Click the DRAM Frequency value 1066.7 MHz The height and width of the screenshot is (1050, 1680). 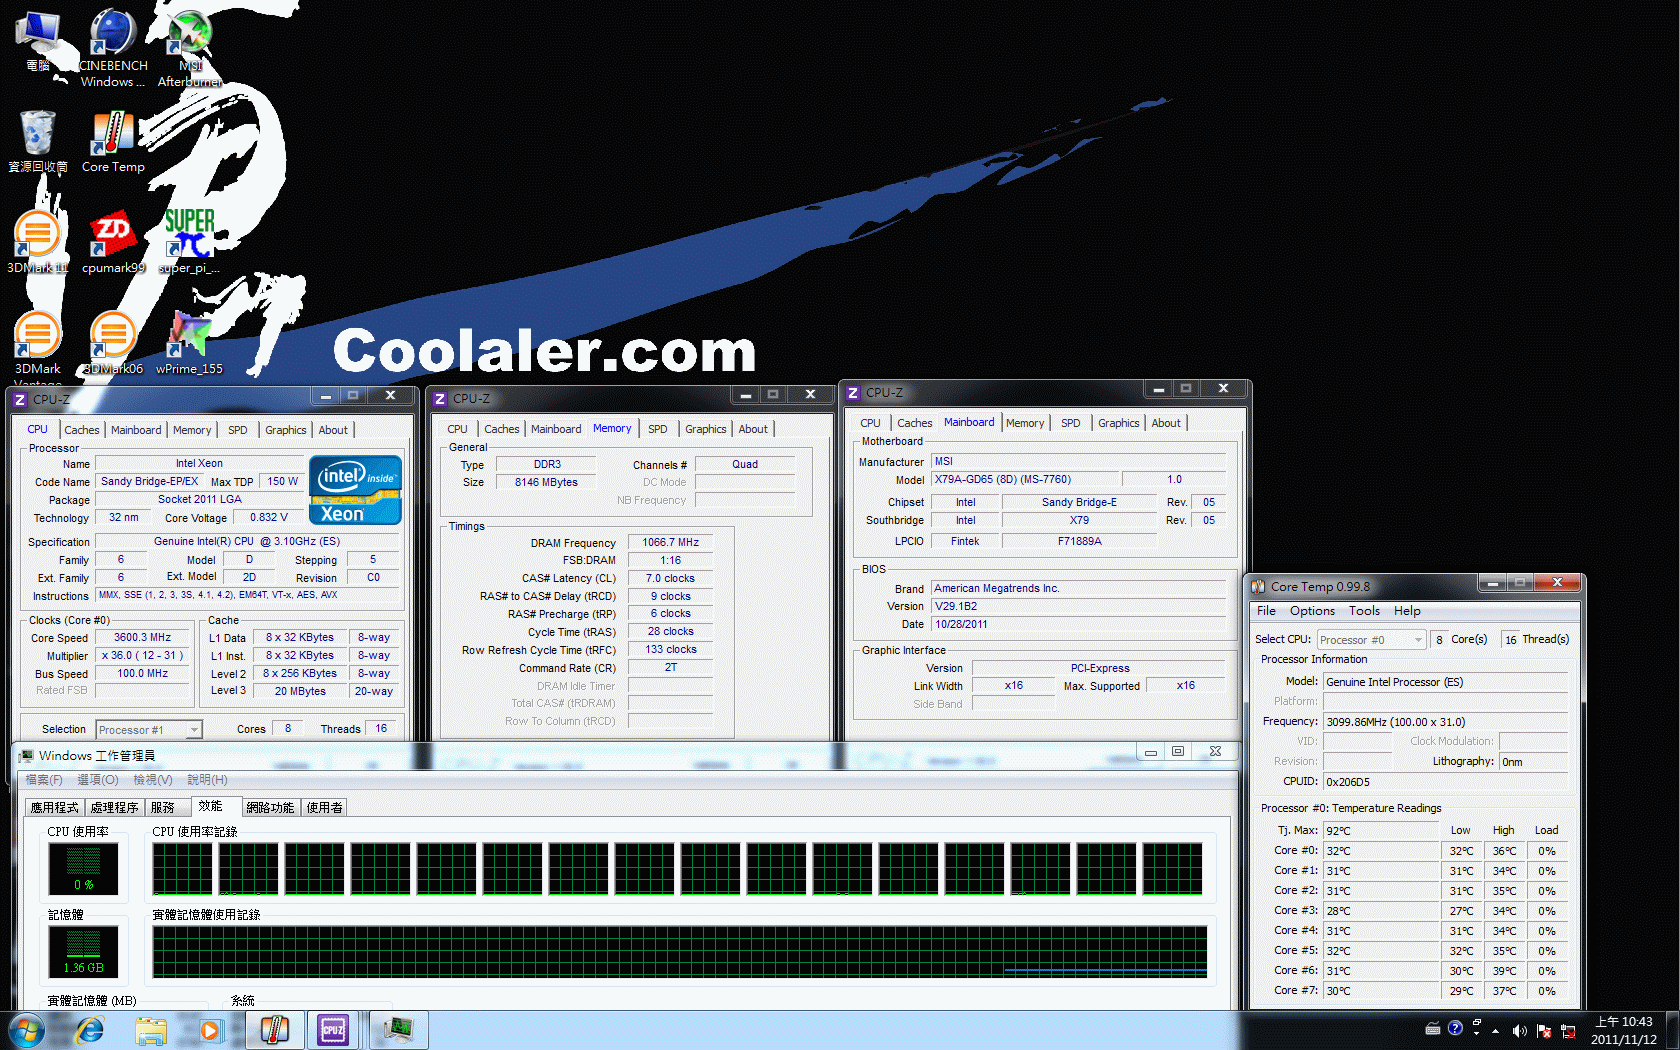(x=670, y=543)
